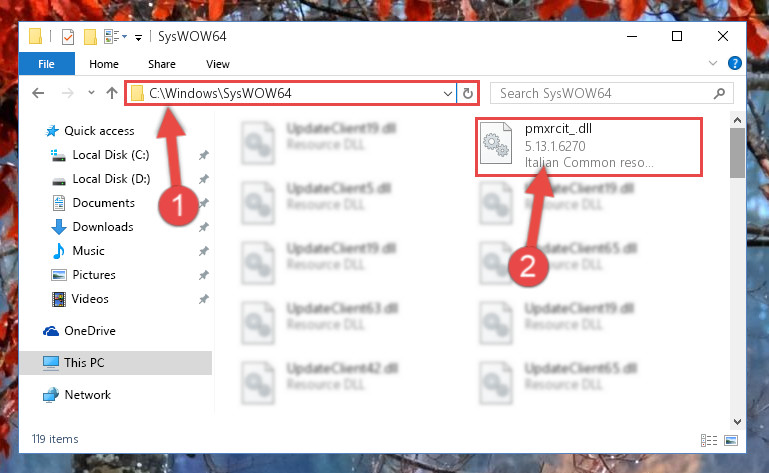The width and height of the screenshot is (769, 473).
Task: Expand the address bar history dropdown
Action: click(x=447, y=93)
